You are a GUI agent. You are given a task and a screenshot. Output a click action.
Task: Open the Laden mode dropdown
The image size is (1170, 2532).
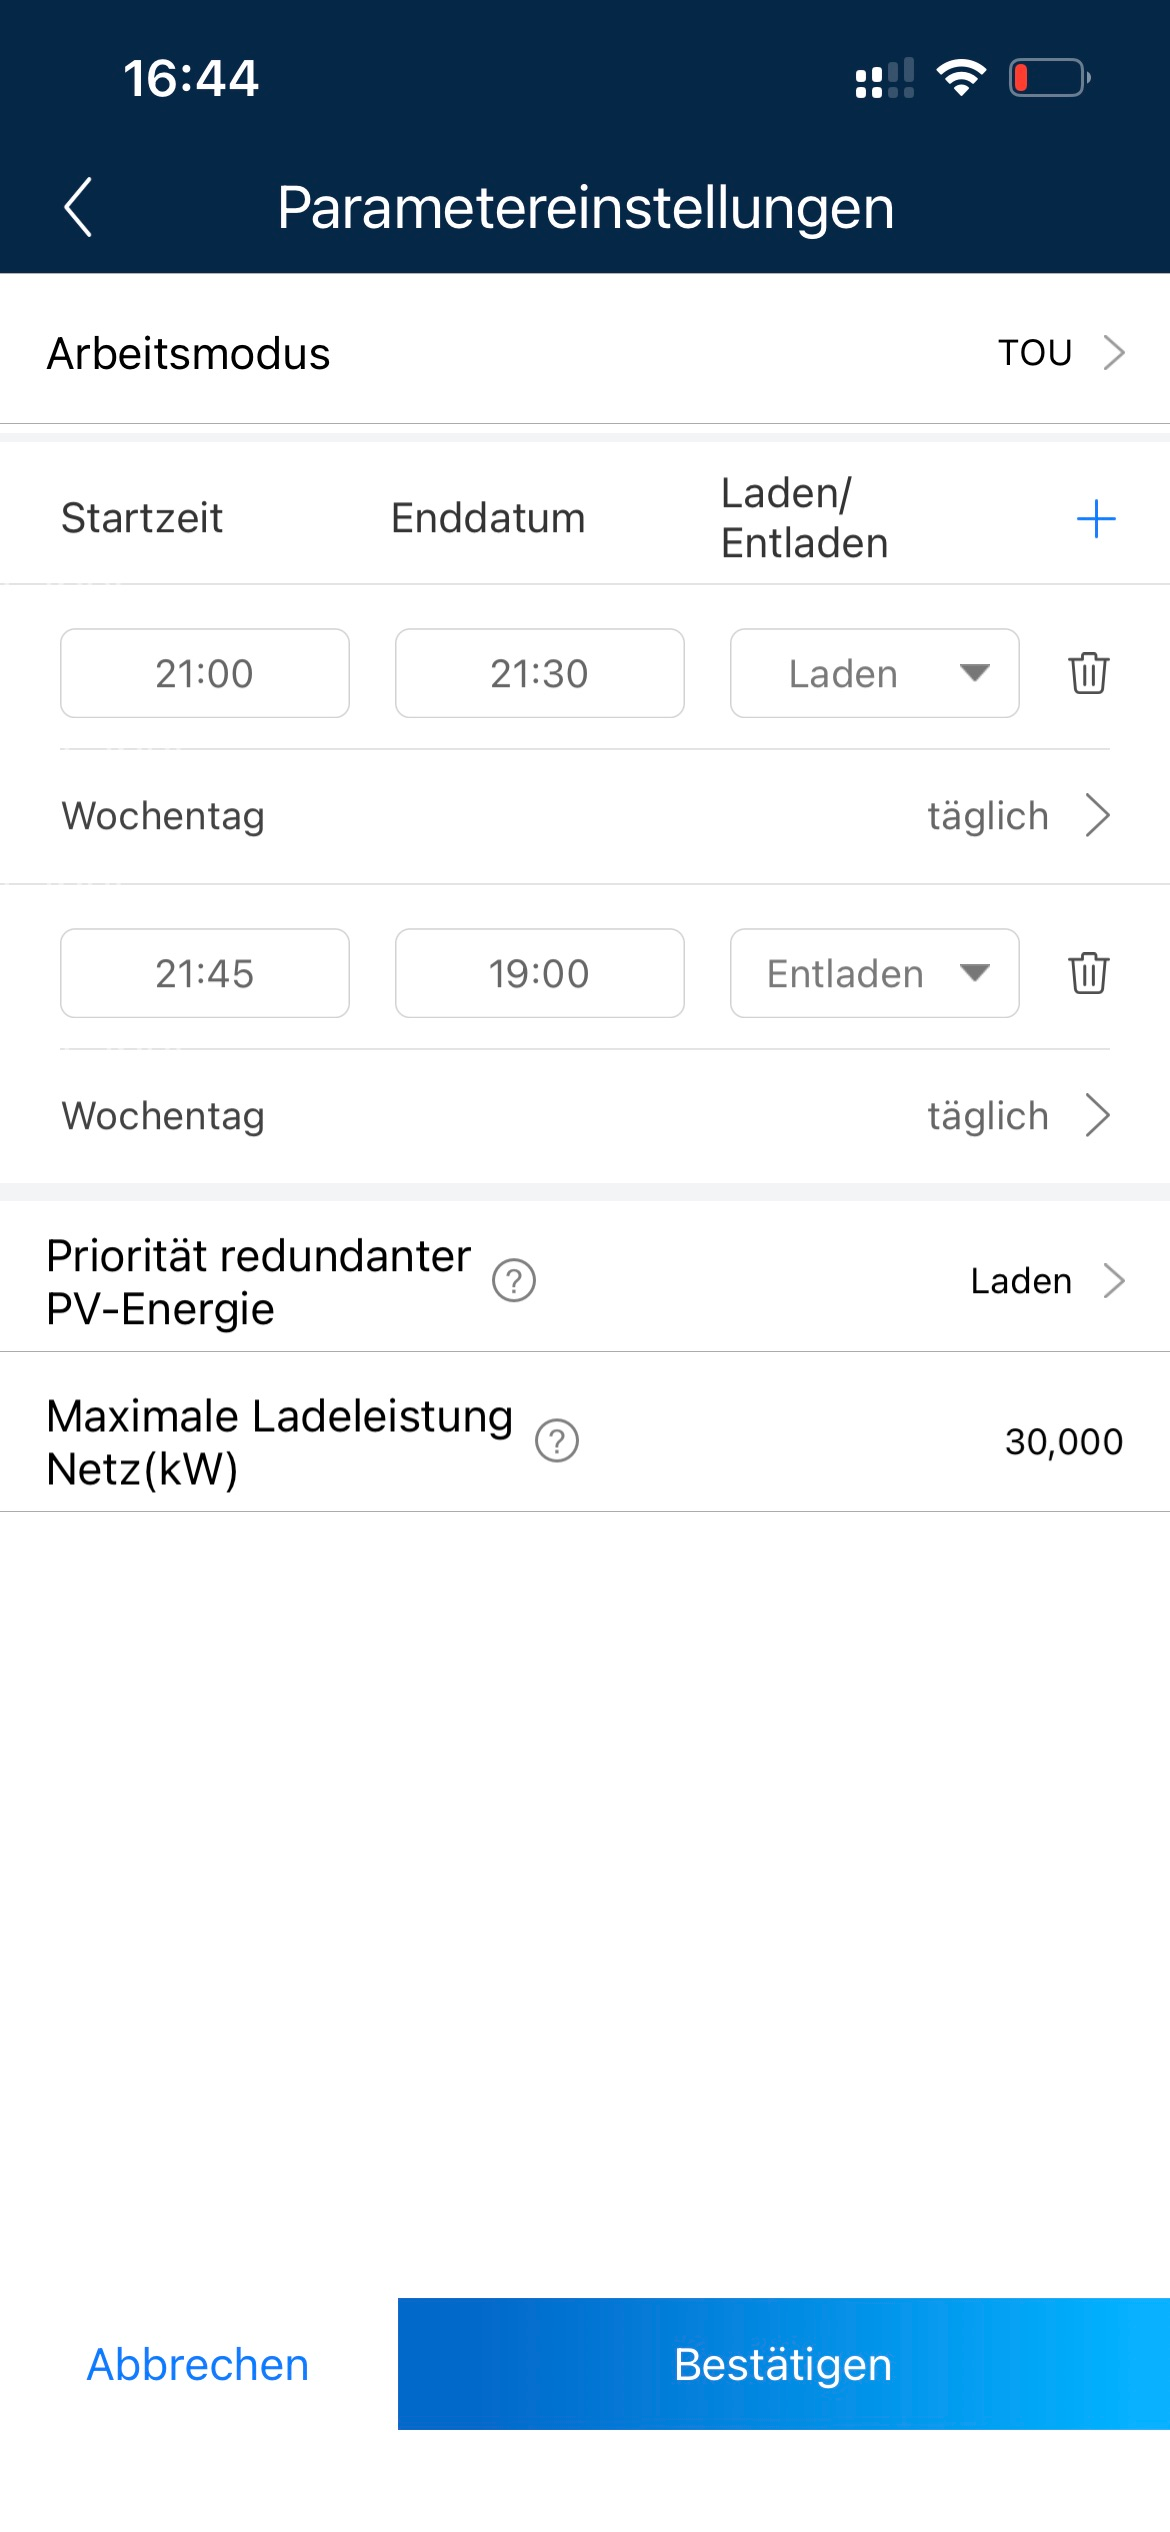pyautogui.click(x=875, y=673)
